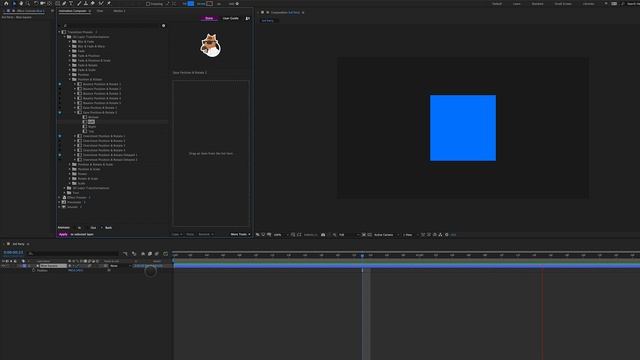The height and width of the screenshot is (360, 640).
Task: Select the Standard workspace
Action: (538, 4)
